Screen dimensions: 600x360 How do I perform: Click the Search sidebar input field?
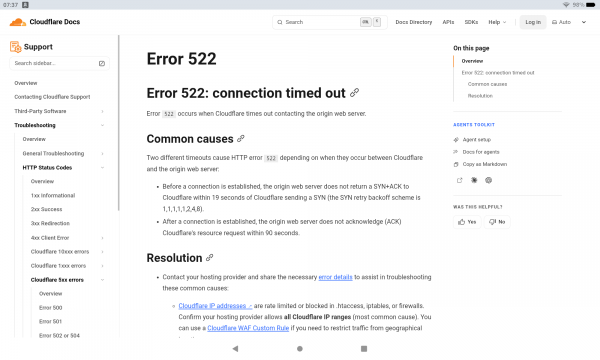click(x=59, y=64)
